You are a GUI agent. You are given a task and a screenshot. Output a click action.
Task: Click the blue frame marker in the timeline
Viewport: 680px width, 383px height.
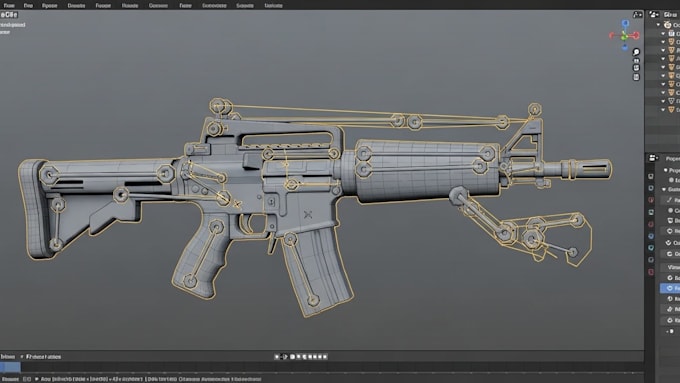[x=10, y=367]
